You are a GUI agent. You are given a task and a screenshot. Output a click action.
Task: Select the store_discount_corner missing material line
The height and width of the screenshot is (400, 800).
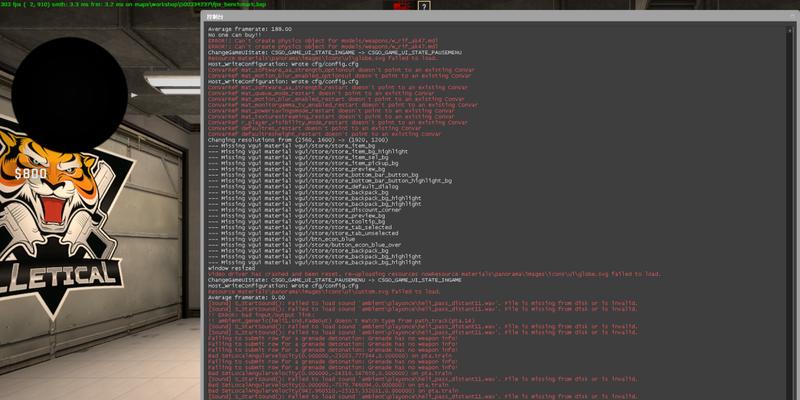(305, 210)
